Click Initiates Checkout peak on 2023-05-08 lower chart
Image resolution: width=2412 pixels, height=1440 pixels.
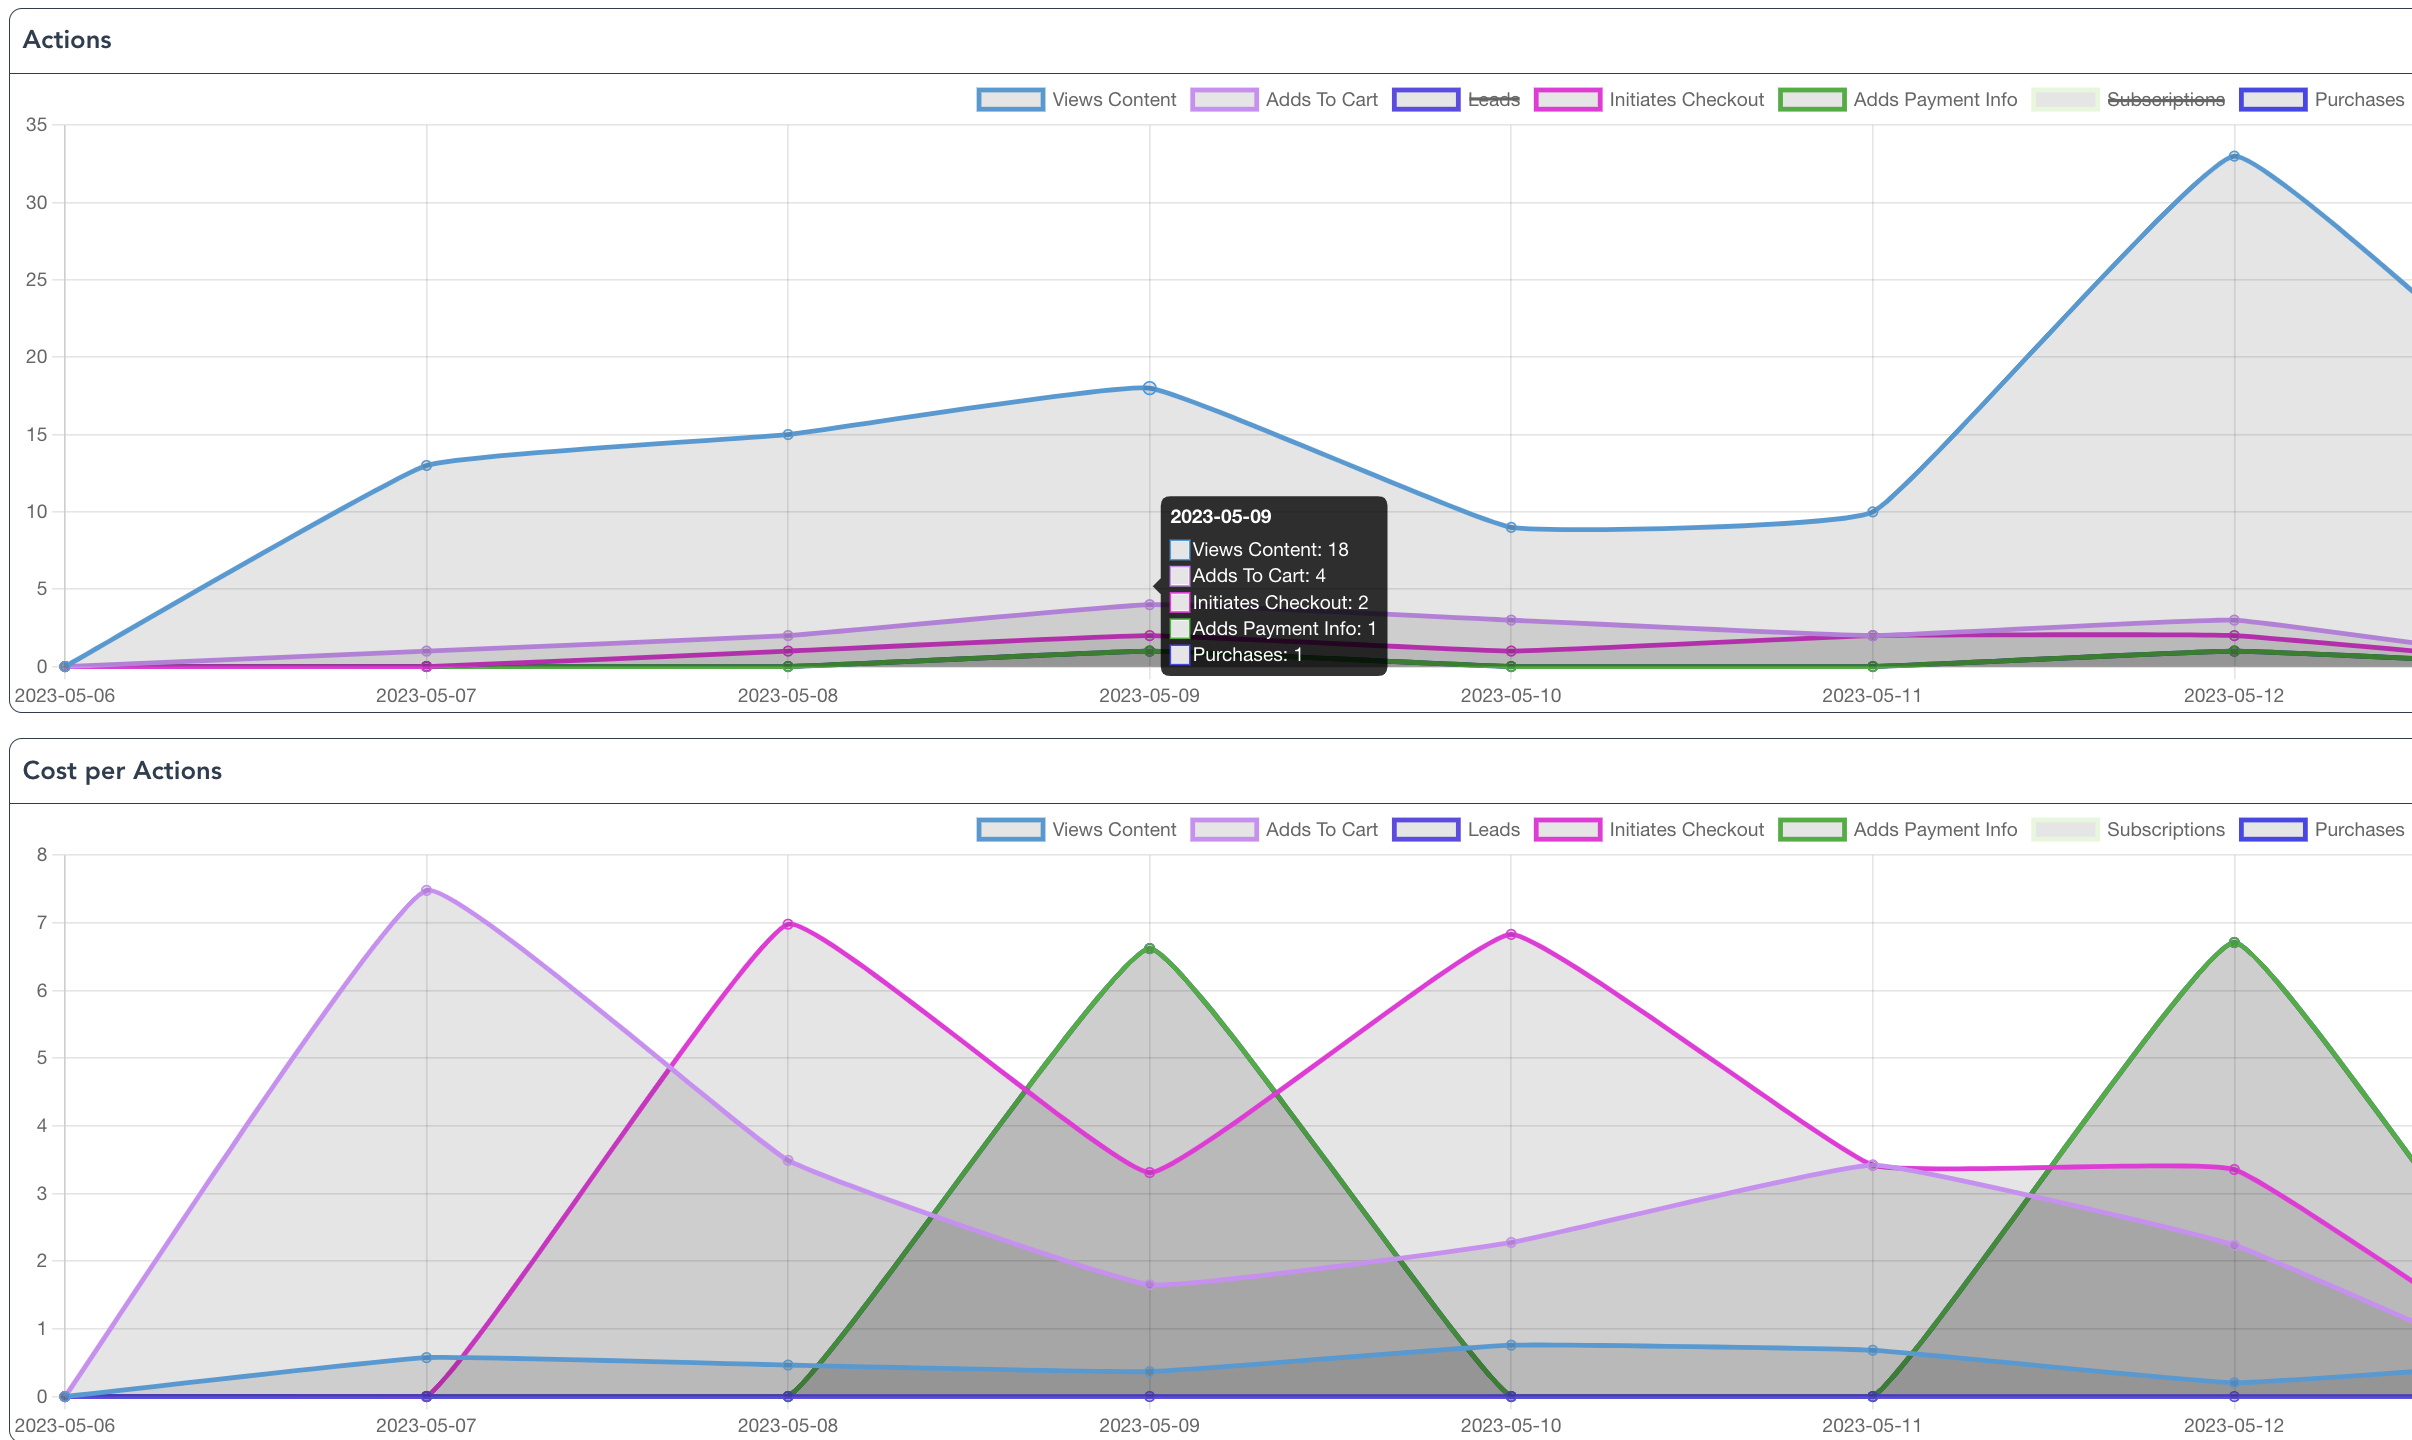pos(788,924)
